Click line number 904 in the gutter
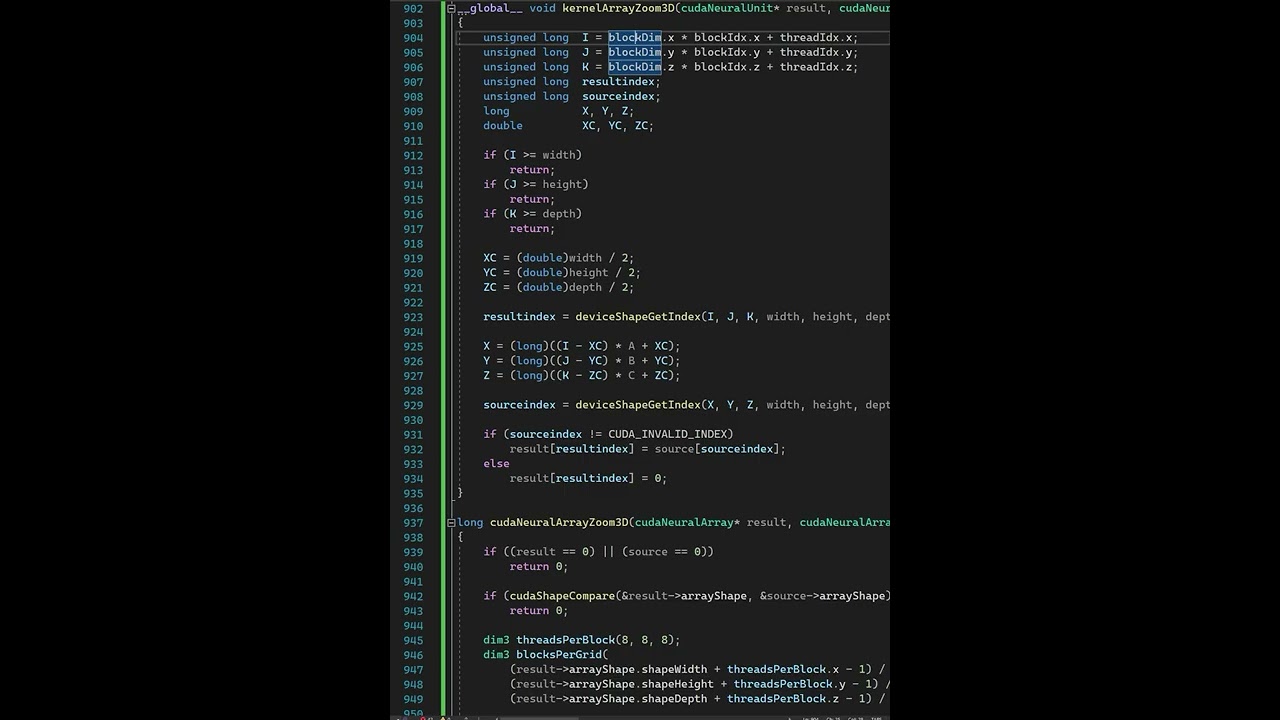The image size is (1280, 720). pyautogui.click(x=413, y=37)
